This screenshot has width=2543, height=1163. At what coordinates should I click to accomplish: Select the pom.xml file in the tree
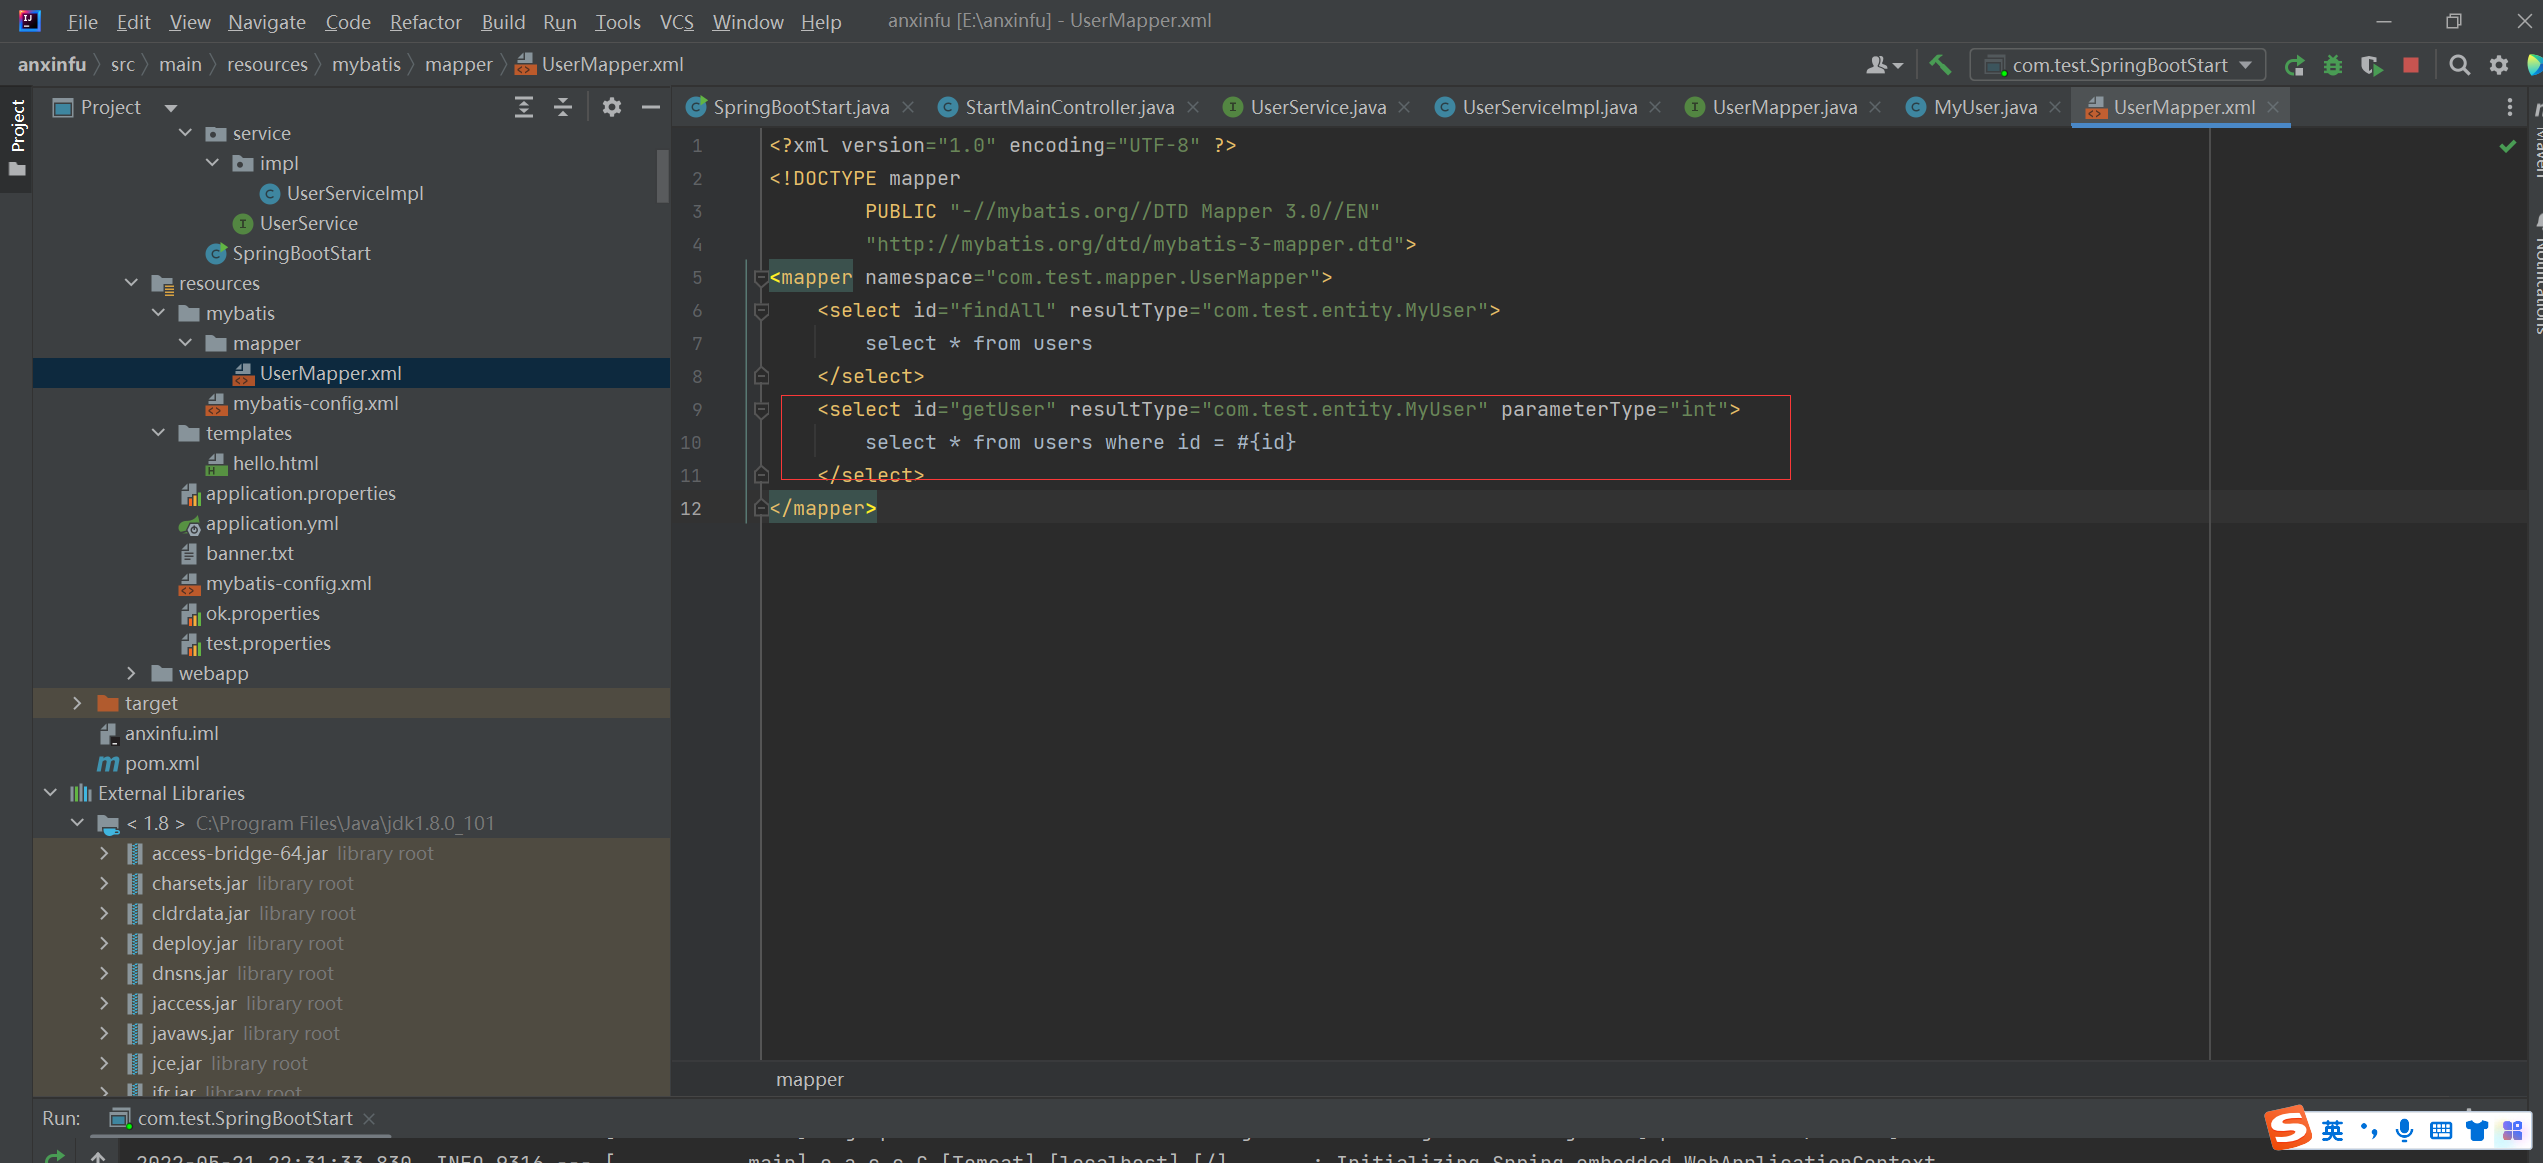tap(162, 763)
